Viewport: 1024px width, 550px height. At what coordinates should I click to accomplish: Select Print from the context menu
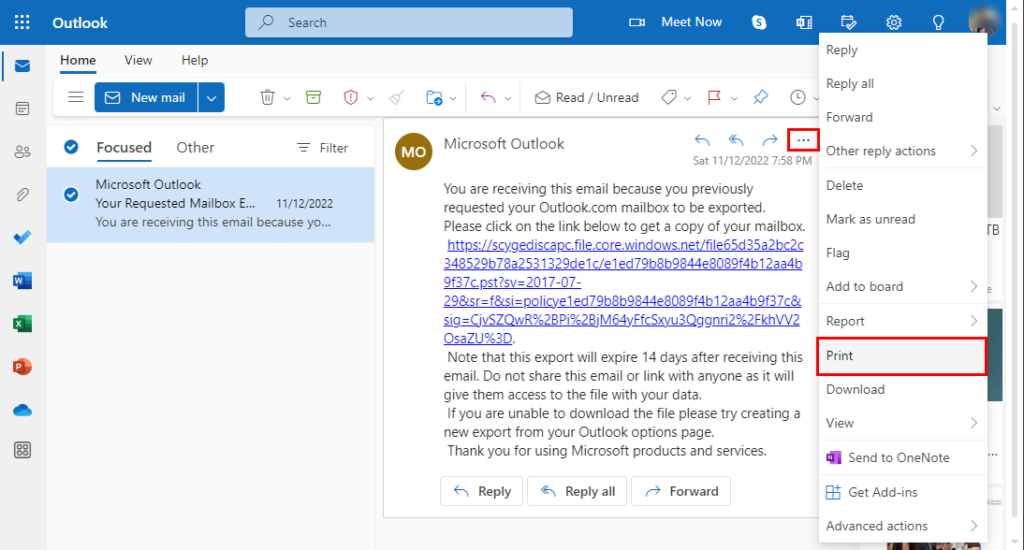(x=901, y=356)
